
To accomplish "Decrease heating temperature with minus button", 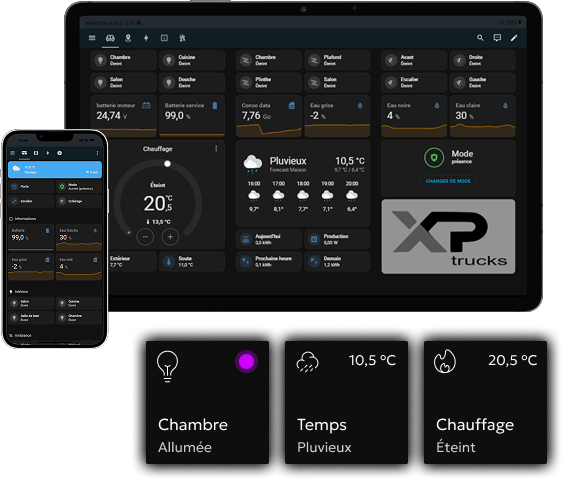I will click(x=145, y=237).
